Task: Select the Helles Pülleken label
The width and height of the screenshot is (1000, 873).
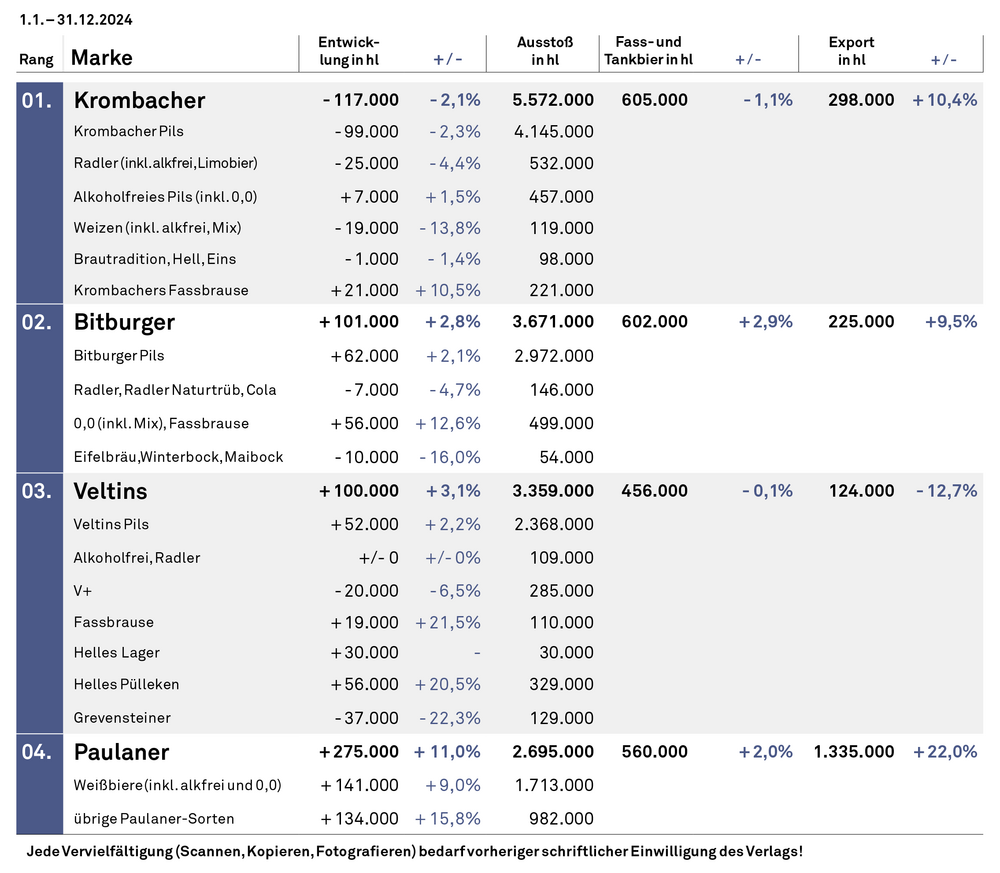Action: [126, 684]
